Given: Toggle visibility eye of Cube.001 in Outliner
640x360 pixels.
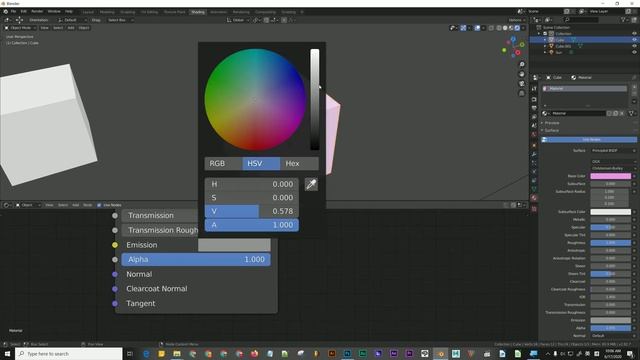Looking at the screenshot, I should 634,46.
